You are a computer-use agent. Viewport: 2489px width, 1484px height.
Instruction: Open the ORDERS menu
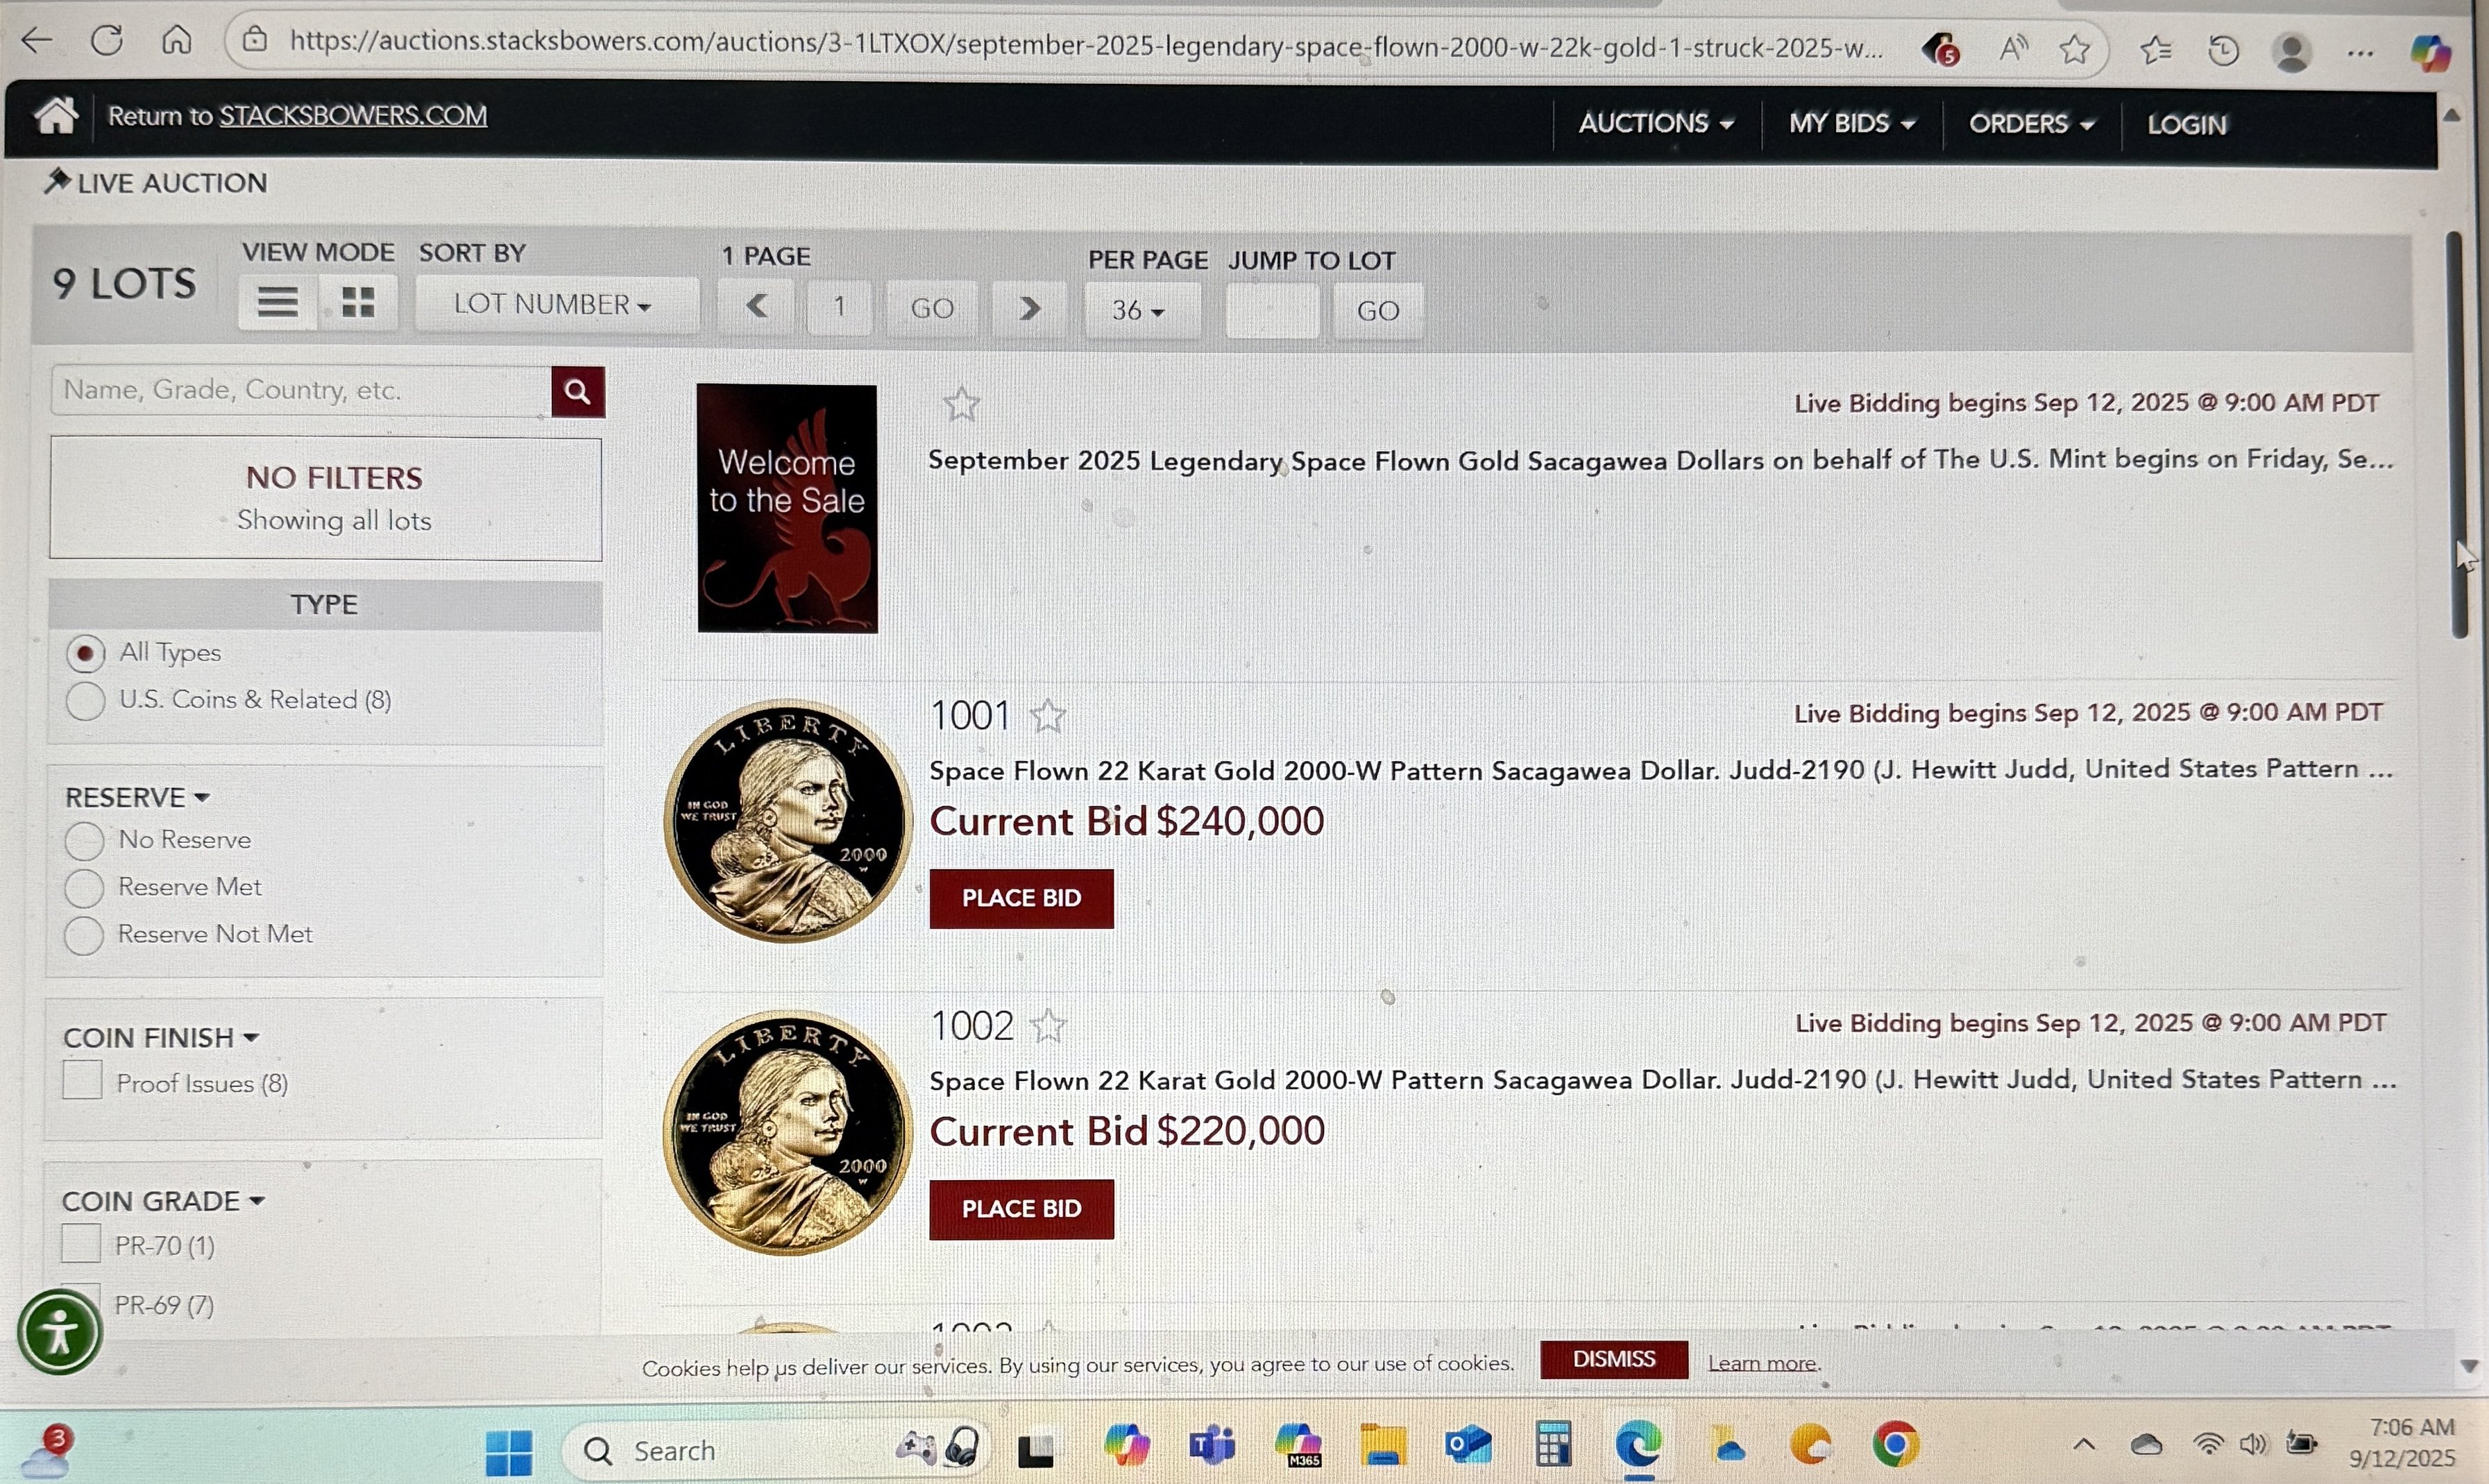[x=2031, y=124]
